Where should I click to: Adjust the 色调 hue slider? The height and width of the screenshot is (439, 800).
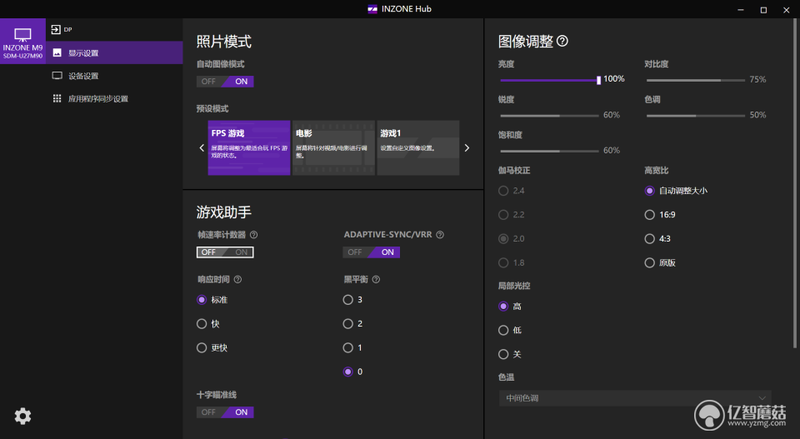(695, 116)
